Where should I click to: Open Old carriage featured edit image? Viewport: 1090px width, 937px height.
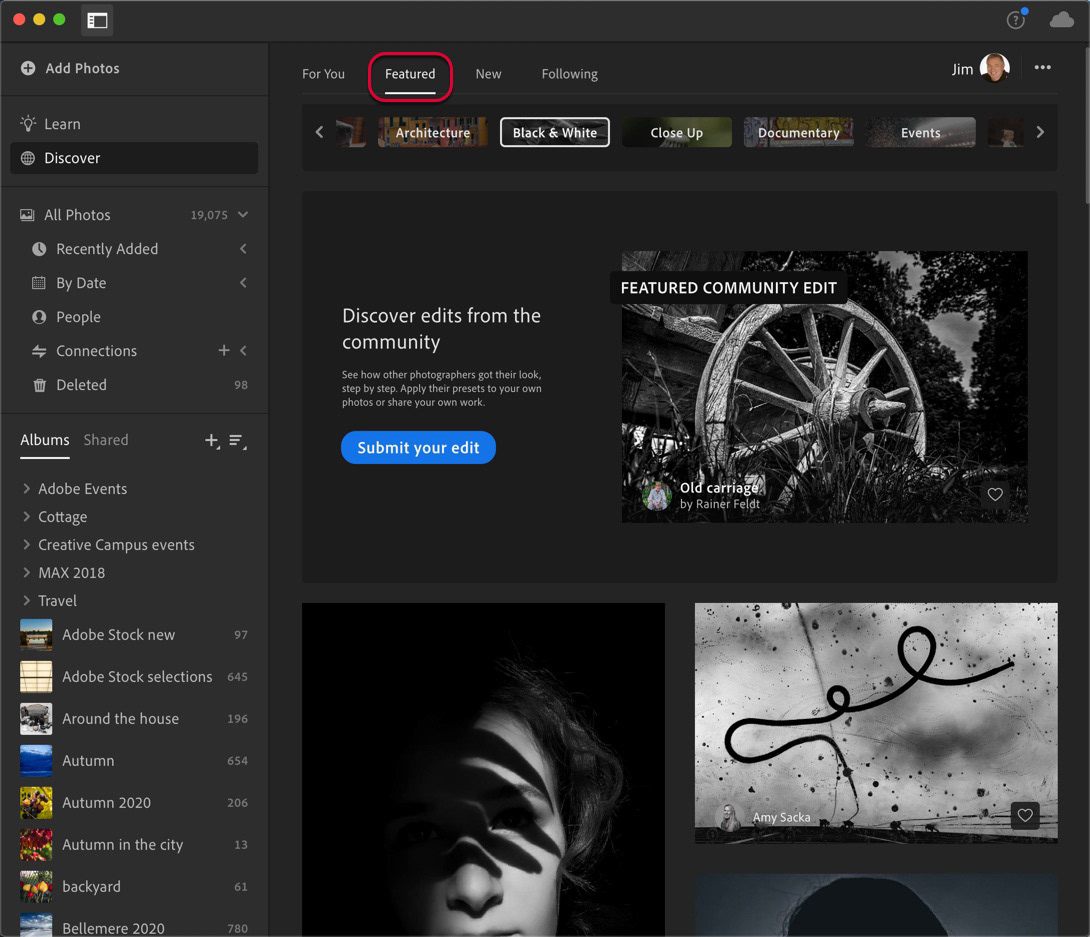click(824, 386)
